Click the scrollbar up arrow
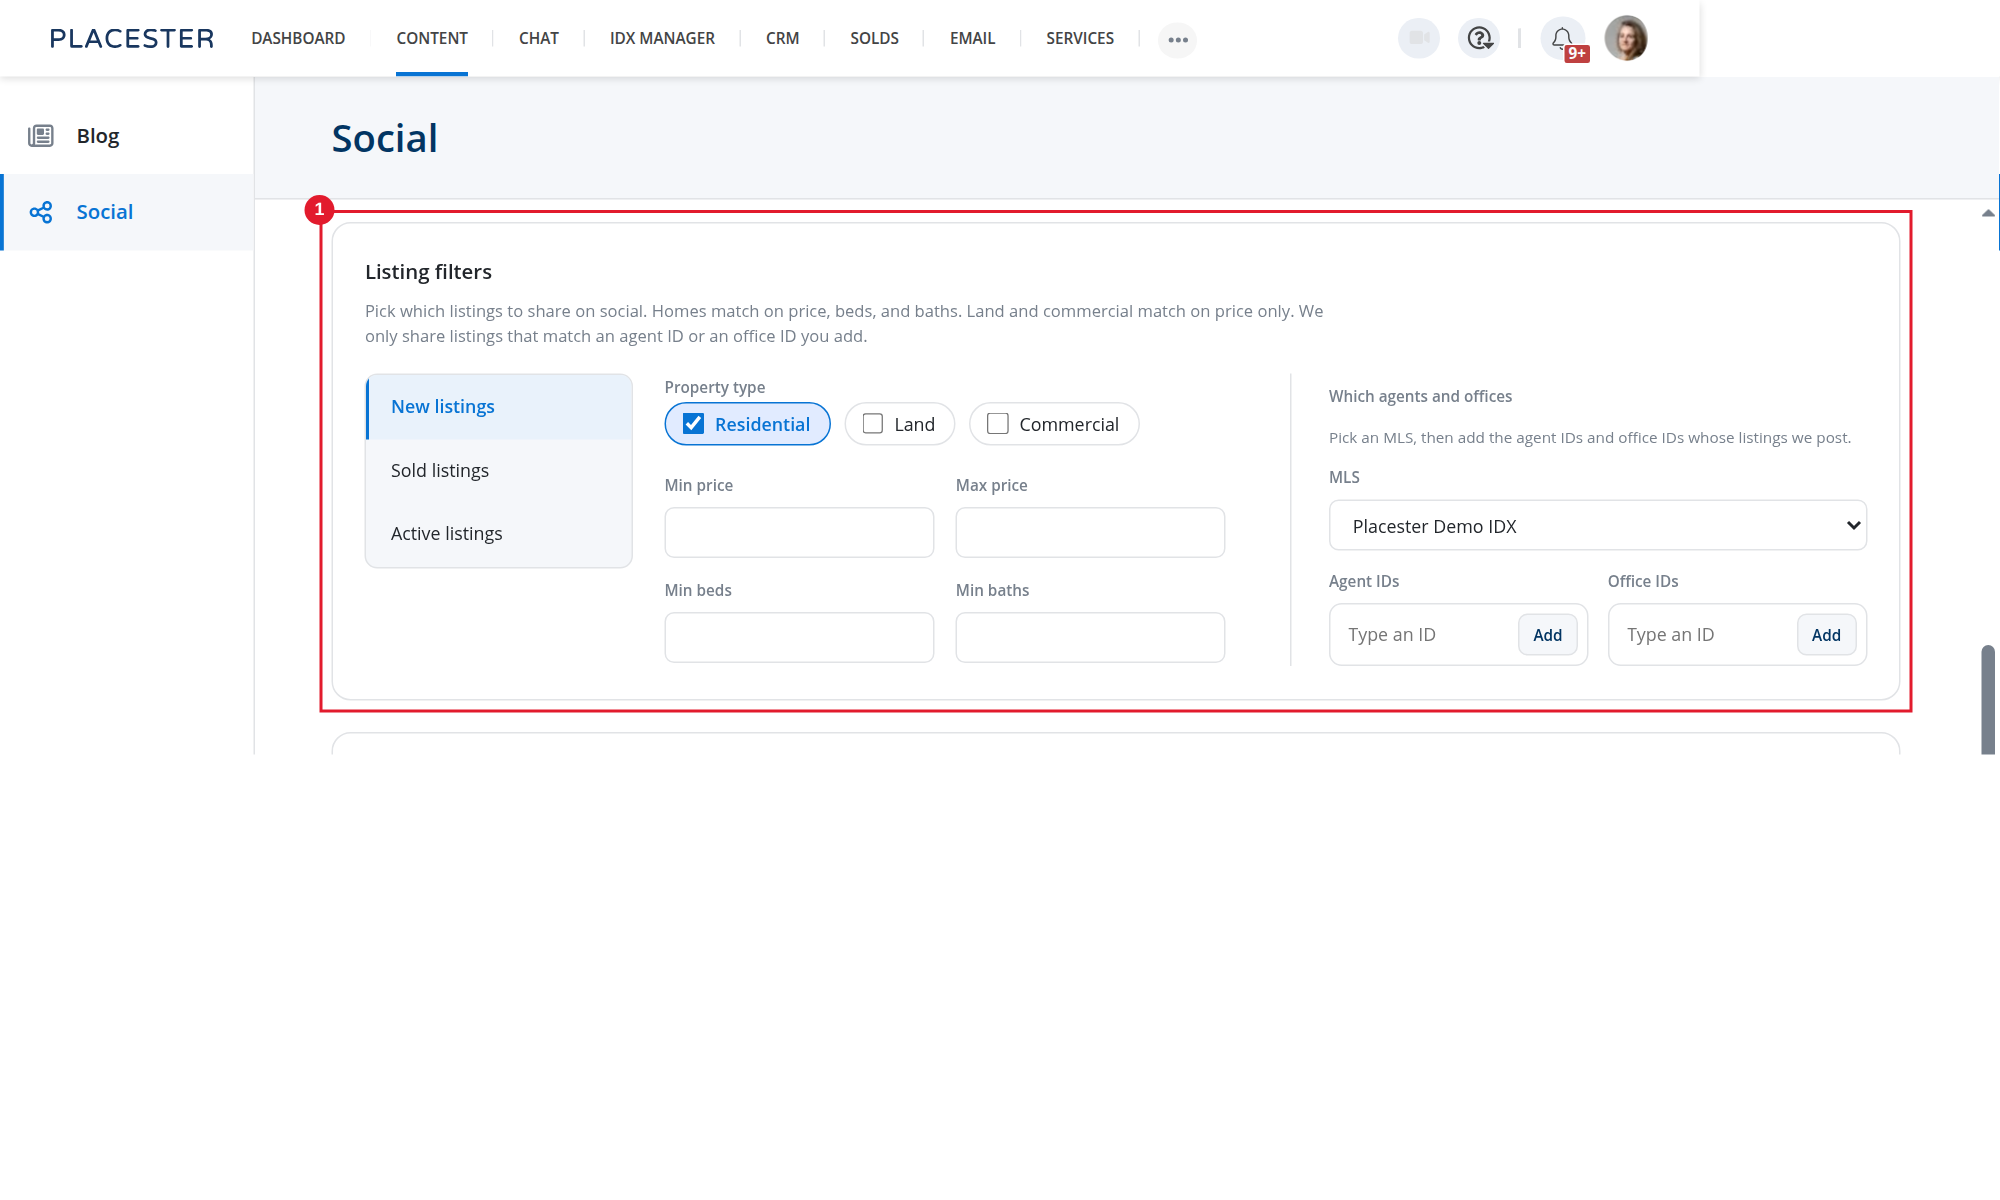2000x1200 pixels. (1988, 213)
